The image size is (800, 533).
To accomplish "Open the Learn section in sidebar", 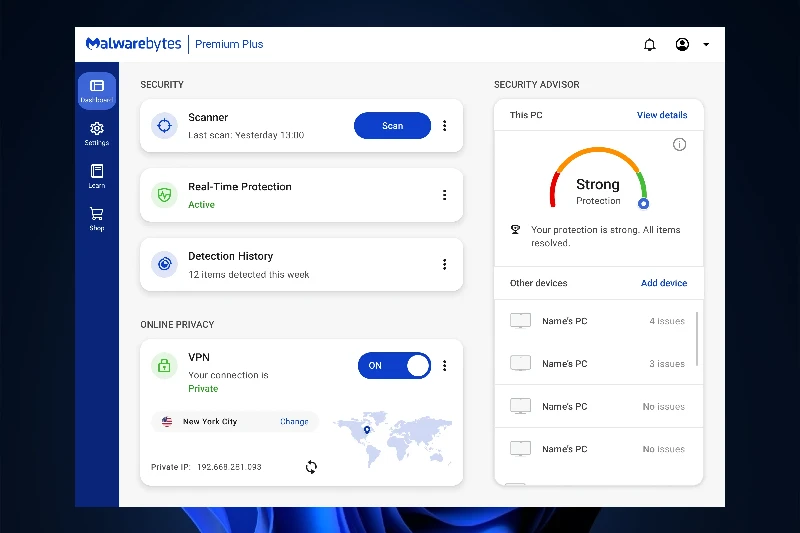I will tap(97, 176).
